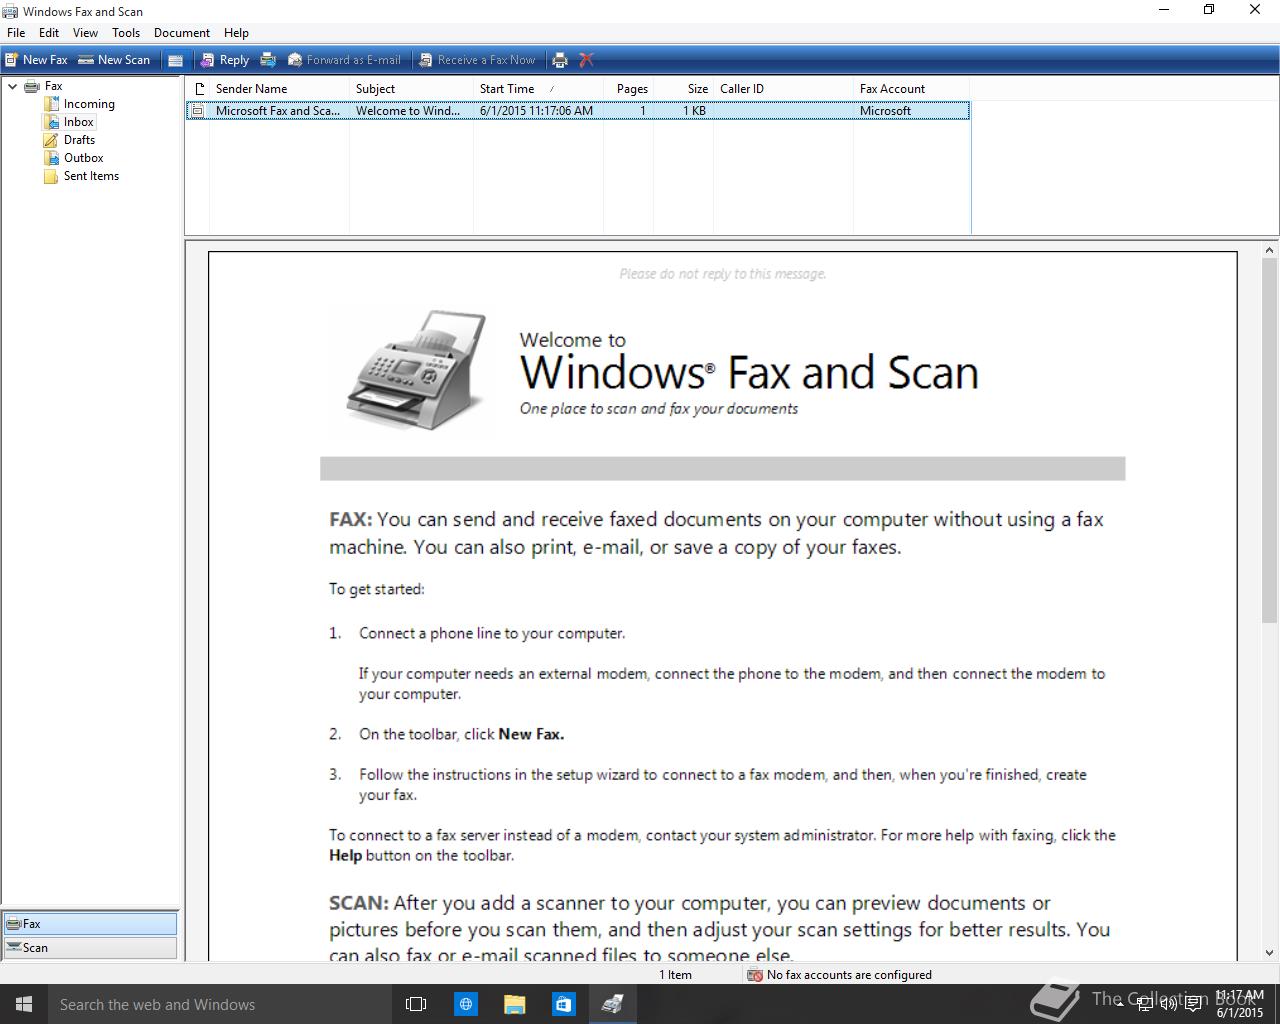
Task: Select the Drafts folder
Action: click(79, 140)
